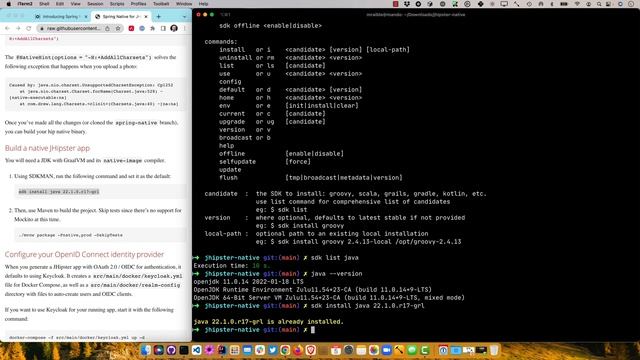The image size is (640, 360).
Task: Open the Shell menu
Action: [44, 4]
